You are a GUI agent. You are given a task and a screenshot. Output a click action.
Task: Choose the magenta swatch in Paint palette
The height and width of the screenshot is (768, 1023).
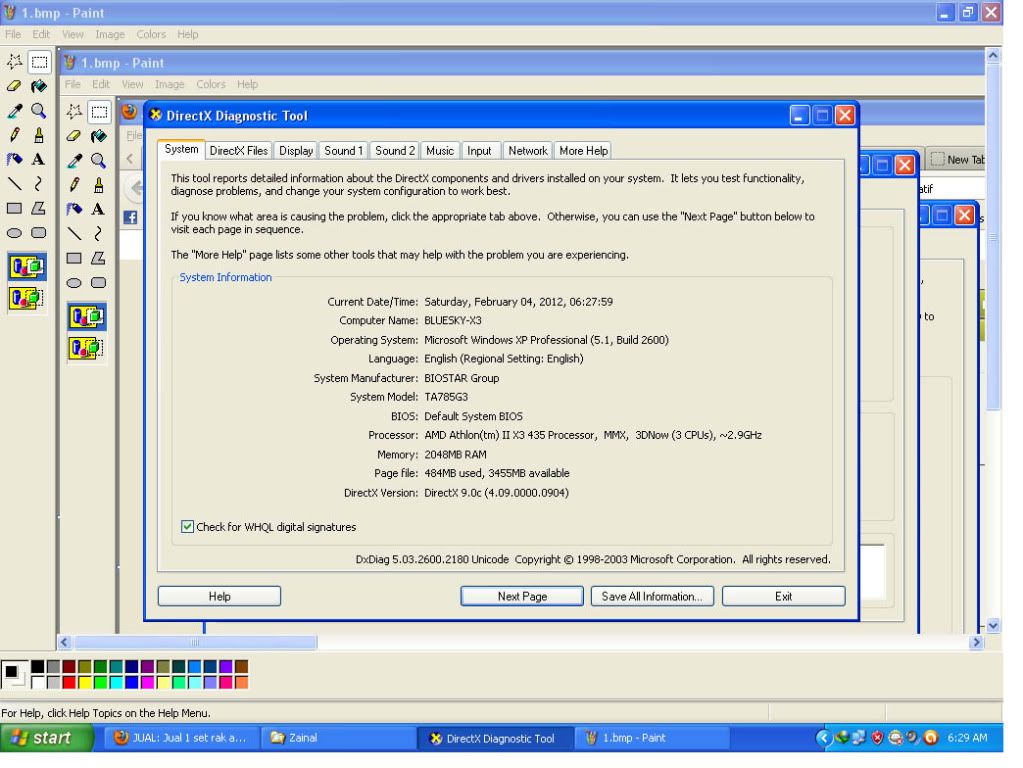coord(147,683)
